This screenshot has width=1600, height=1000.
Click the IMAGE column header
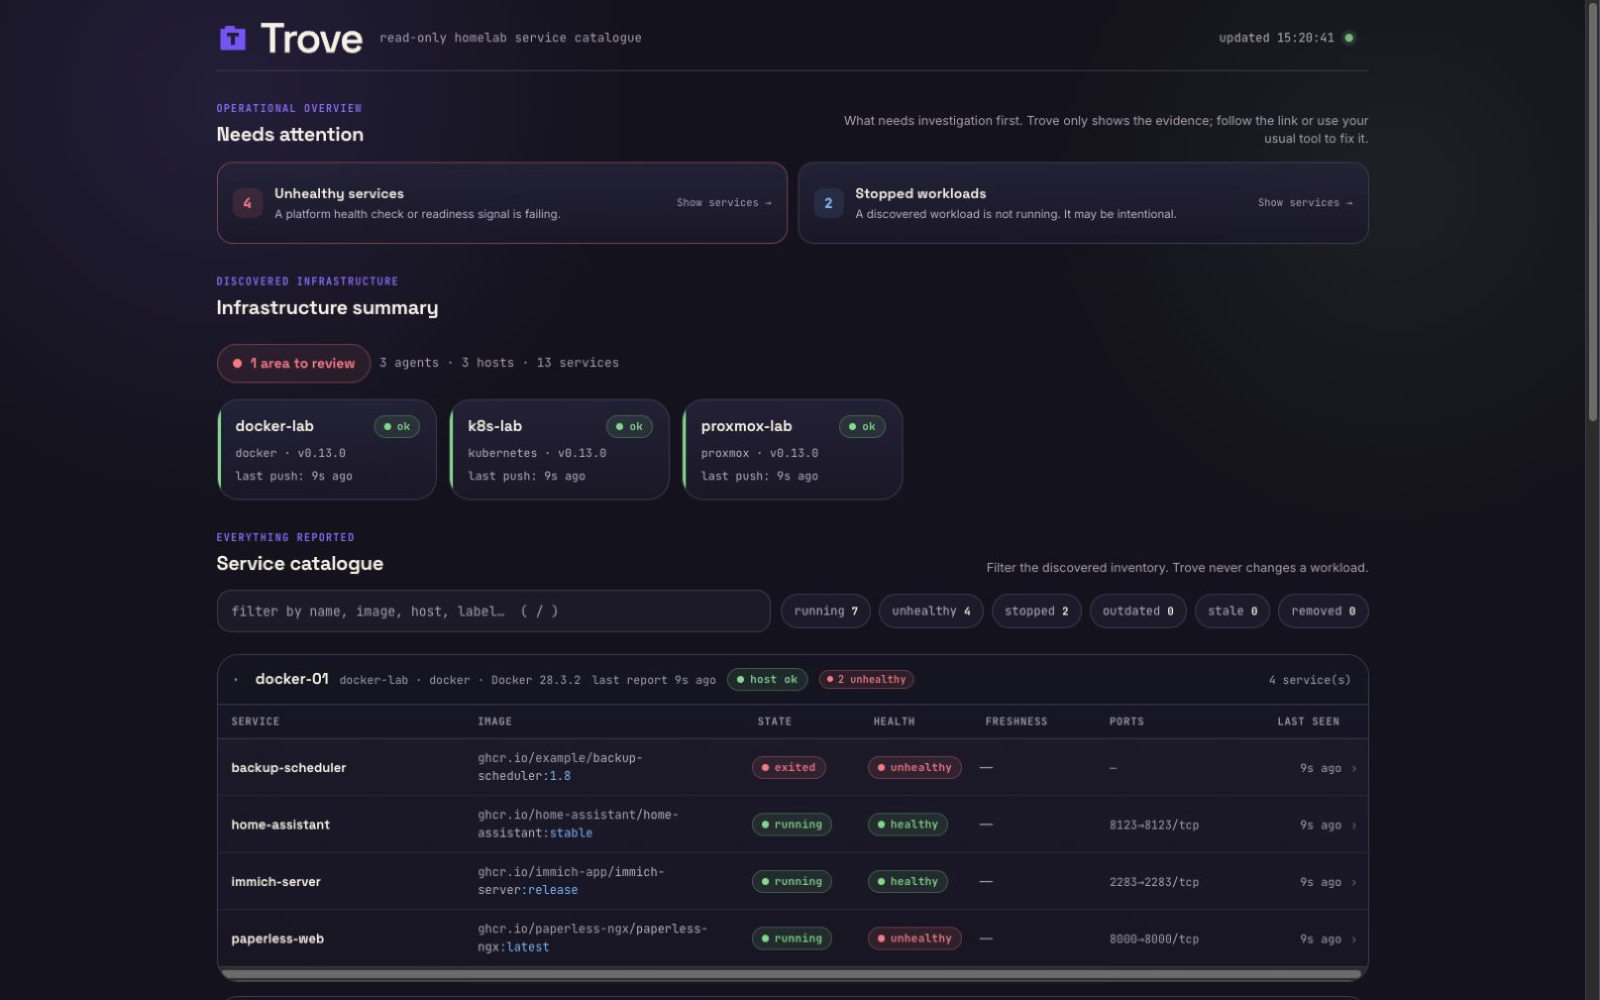(494, 722)
